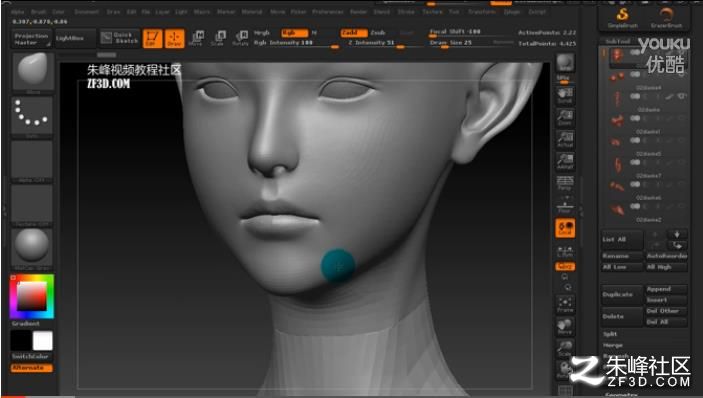Toggle the Zadd sculpt mode
The height and width of the screenshot is (398, 703).
[x=354, y=33]
